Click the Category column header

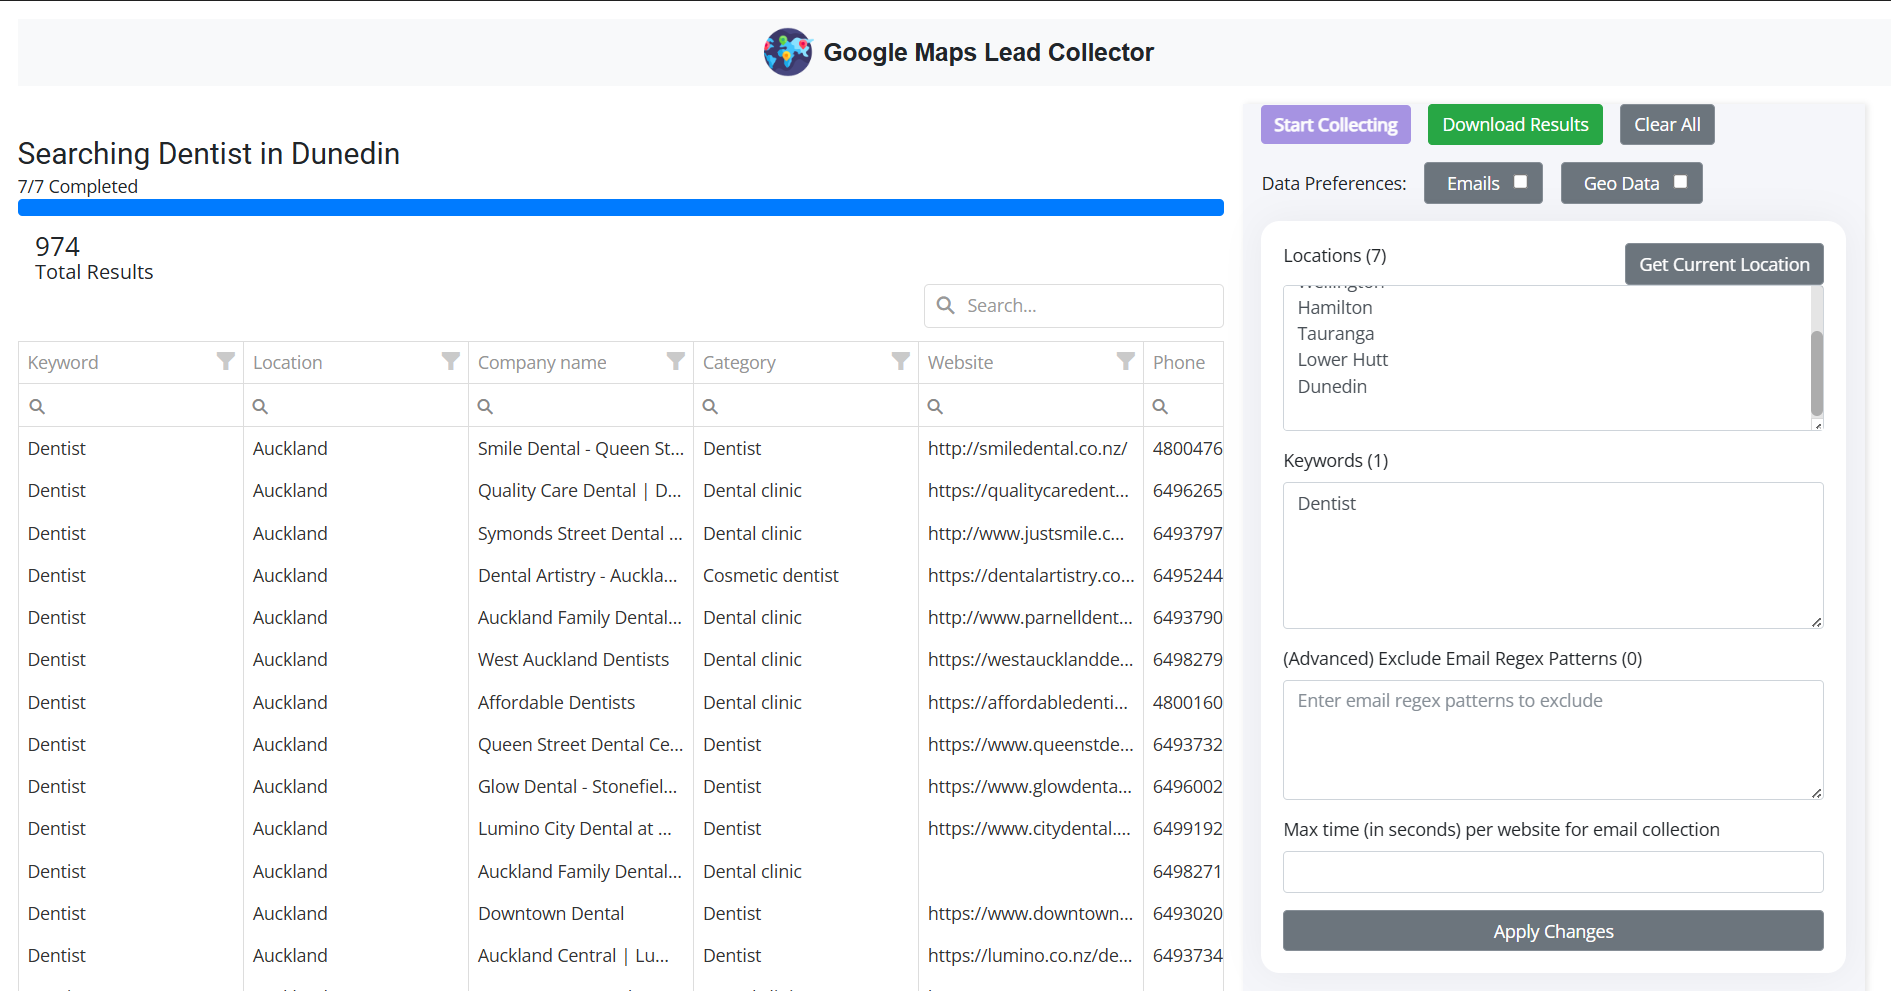point(806,362)
